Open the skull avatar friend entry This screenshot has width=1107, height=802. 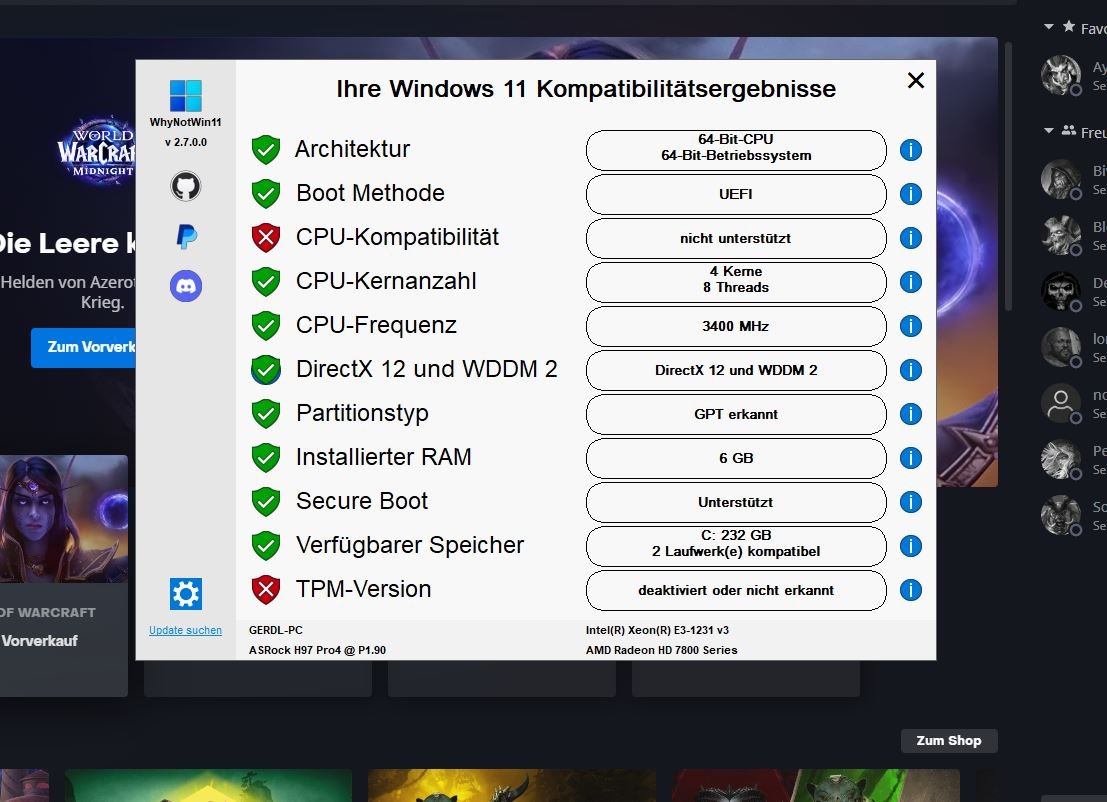[x=1060, y=291]
